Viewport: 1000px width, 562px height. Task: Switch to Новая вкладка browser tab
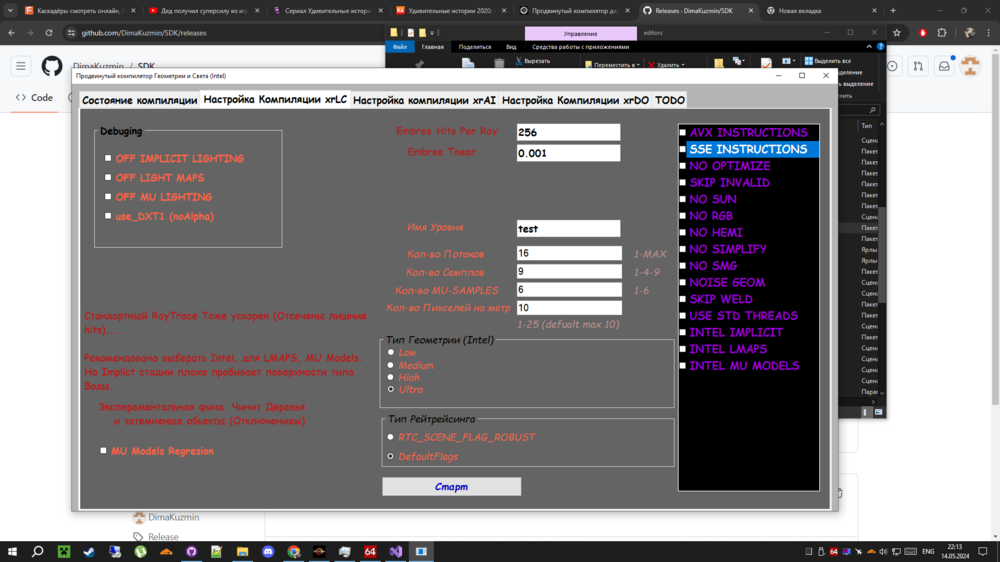tap(822, 11)
